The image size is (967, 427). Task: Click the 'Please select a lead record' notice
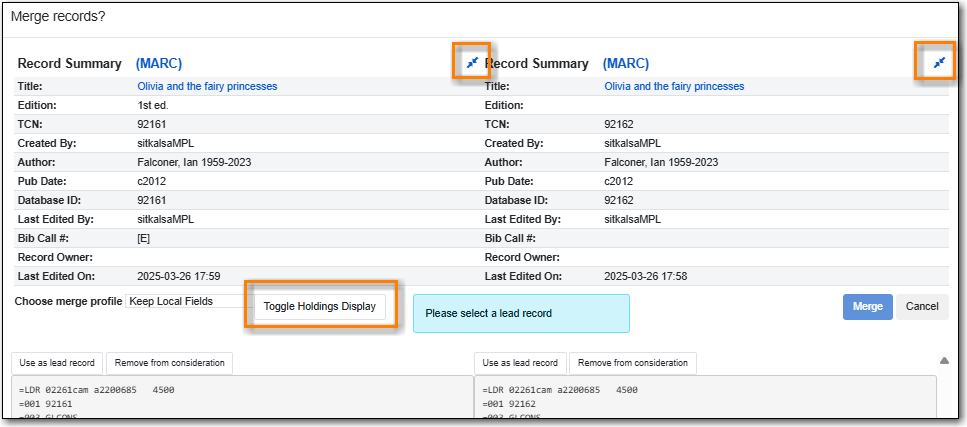tap(521, 313)
